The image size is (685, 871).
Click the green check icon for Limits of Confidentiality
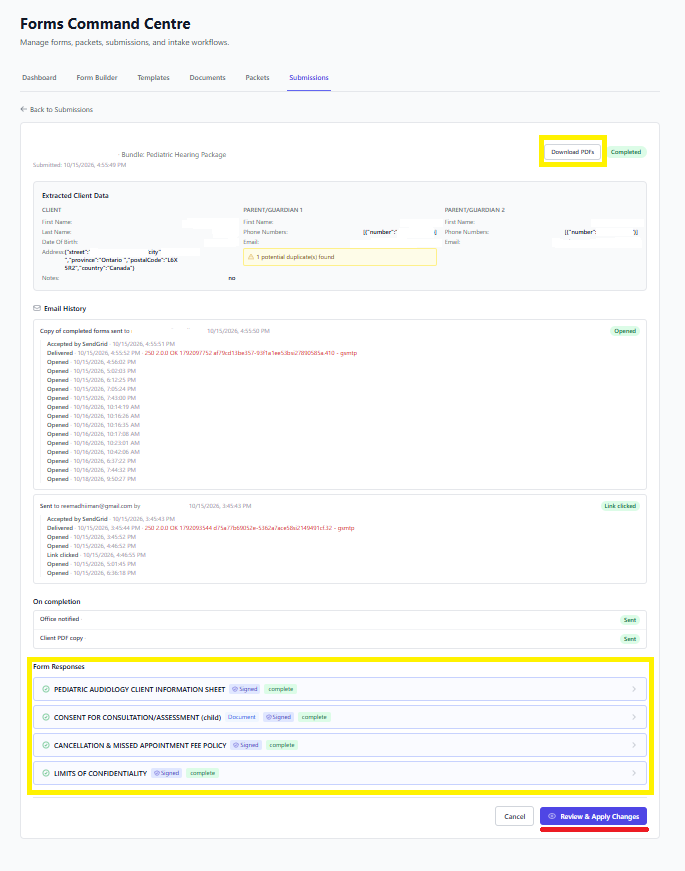[46, 773]
